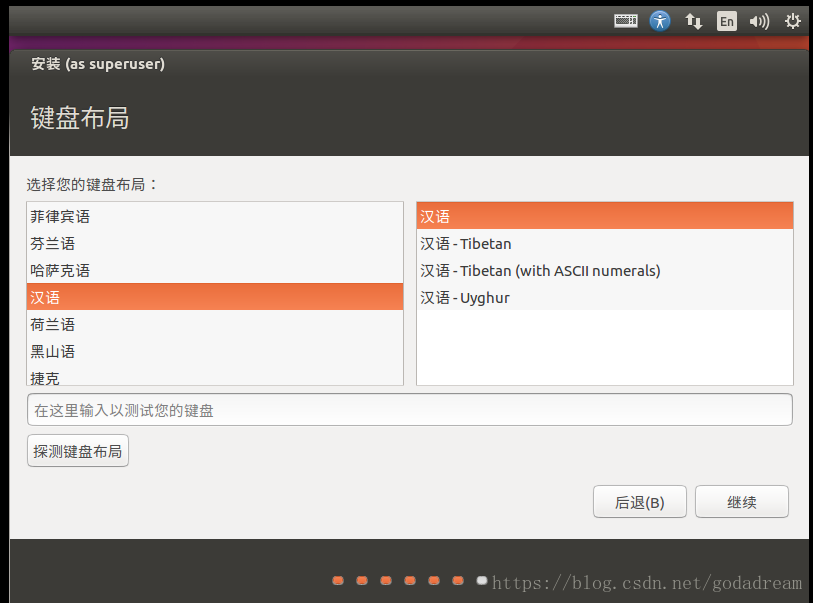Select 汉语 - Uyghur variant

pos(605,297)
